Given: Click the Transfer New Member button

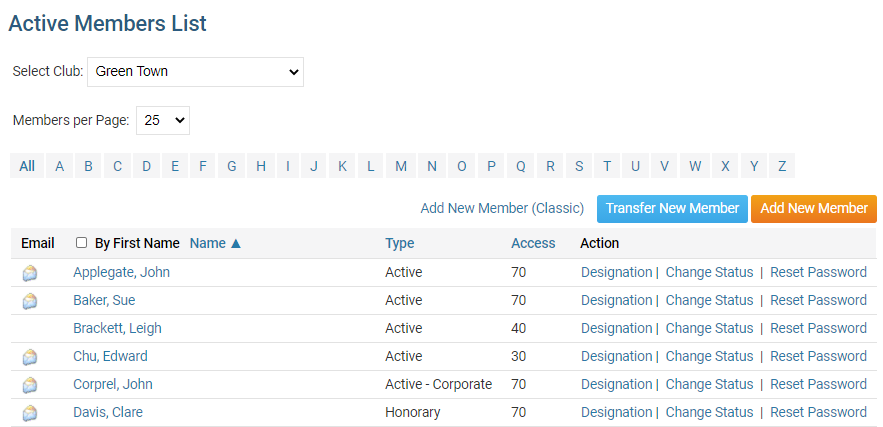Looking at the screenshot, I should click(672, 208).
